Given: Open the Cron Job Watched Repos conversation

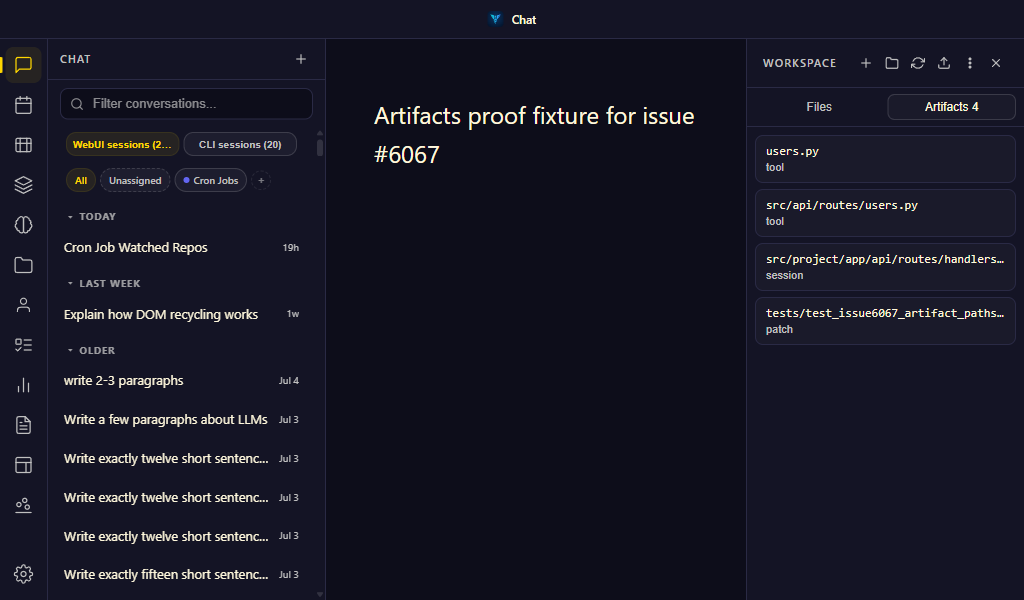Looking at the screenshot, I should pyautogui.click(x=182, y=247).
